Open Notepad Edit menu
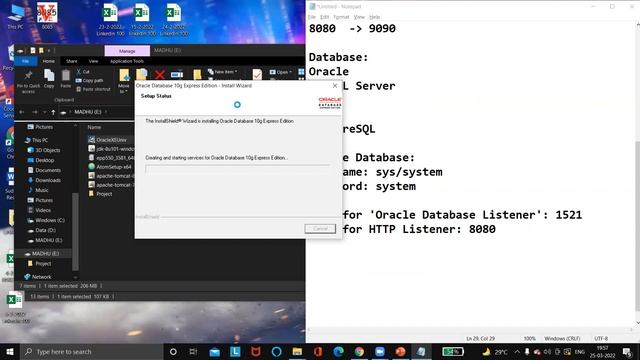Image resolution: width=640 pixels, height=360 pixels. (324, 17)
